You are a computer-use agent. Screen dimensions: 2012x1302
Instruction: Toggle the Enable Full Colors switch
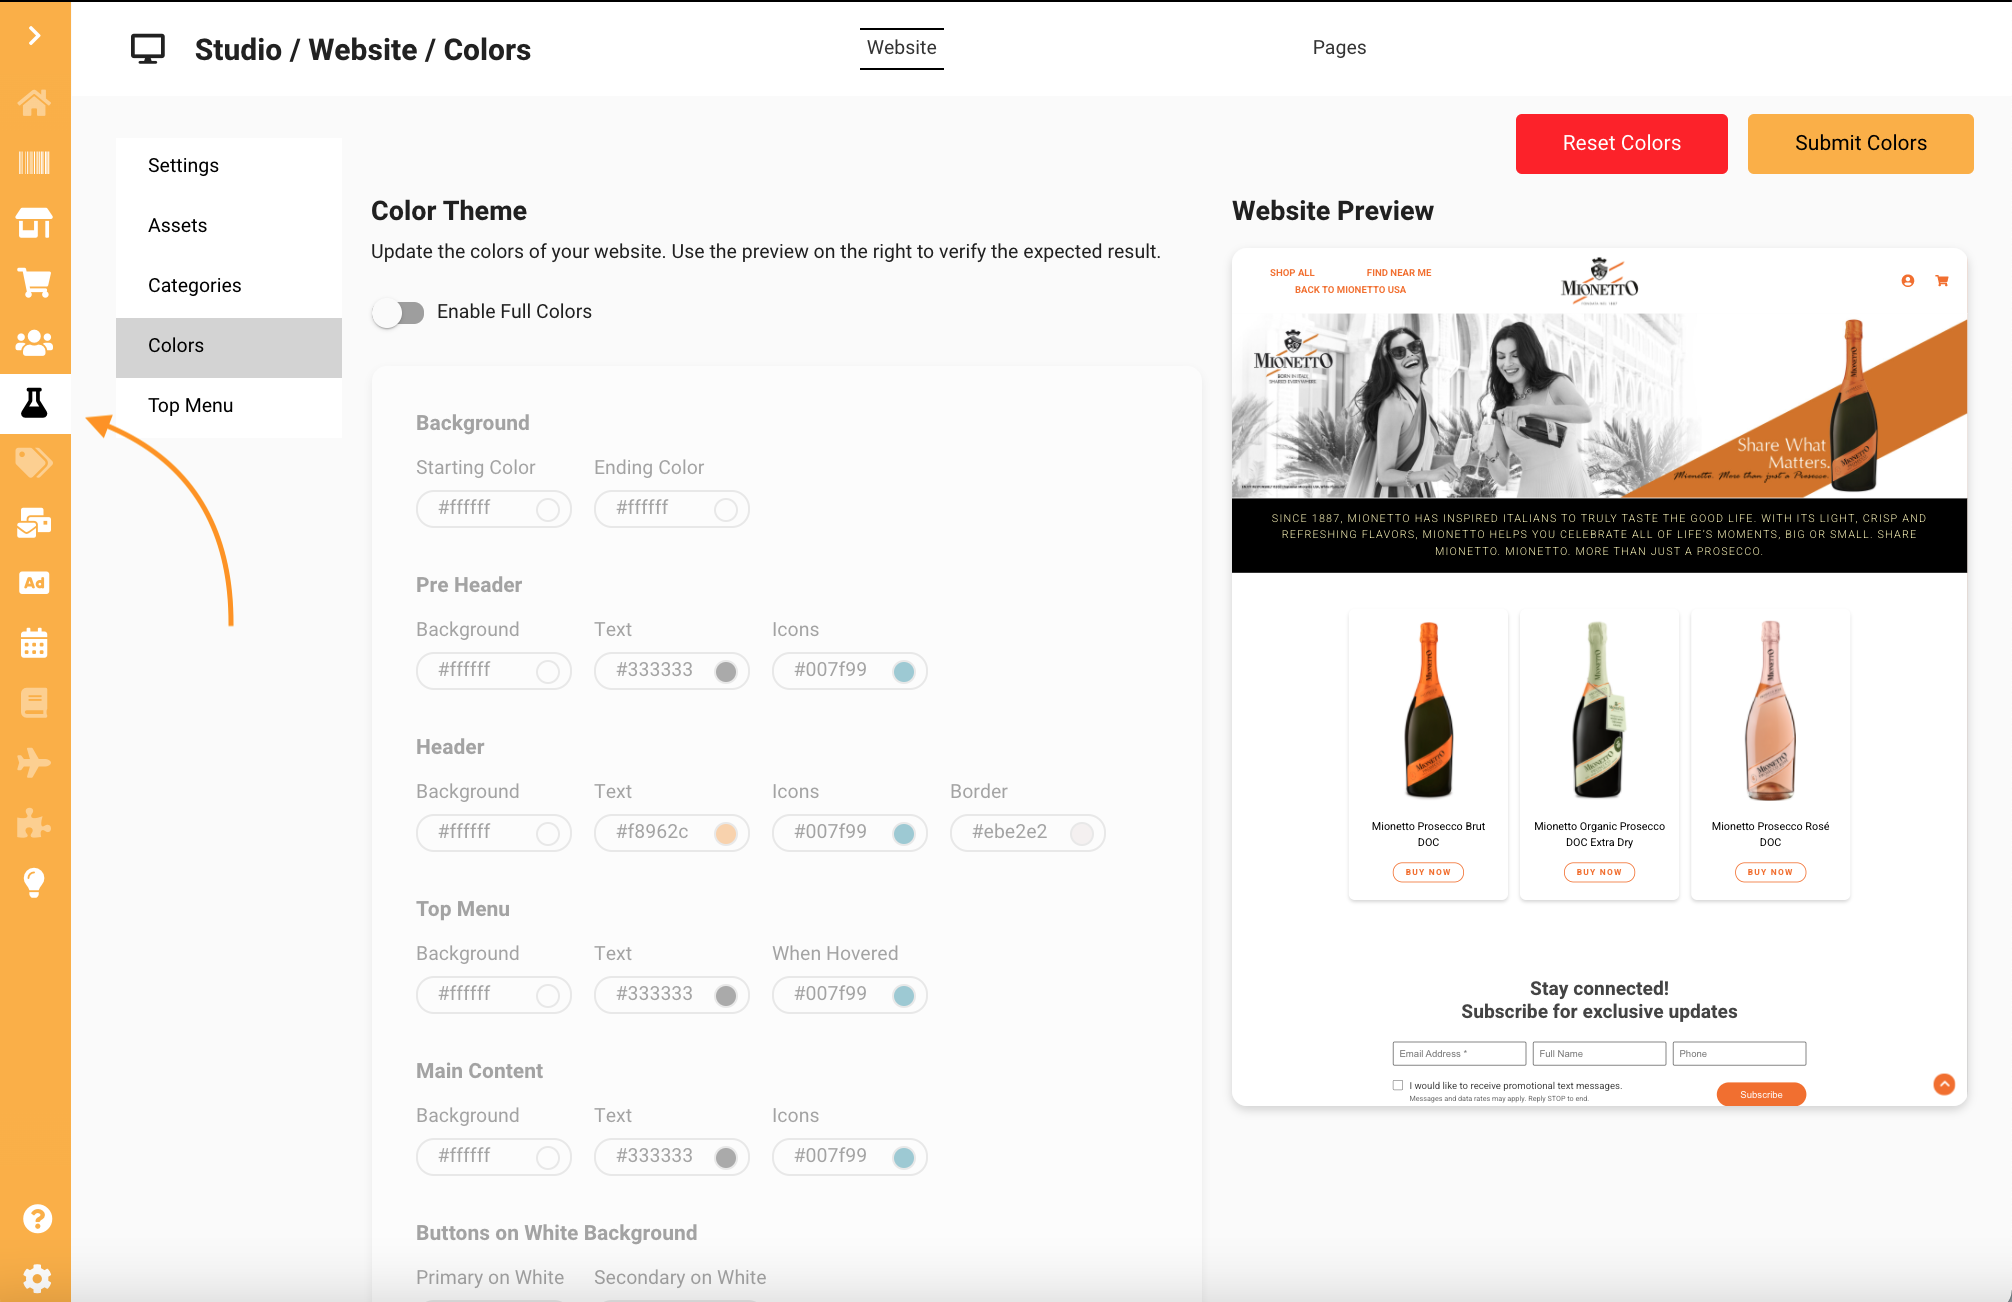(x=398, y=312)
